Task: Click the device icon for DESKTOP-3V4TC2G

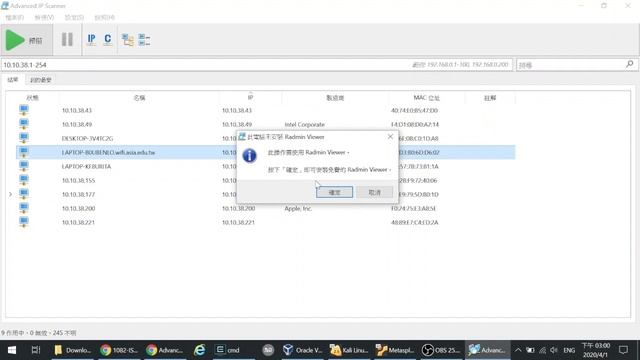Action: [24, 138]
